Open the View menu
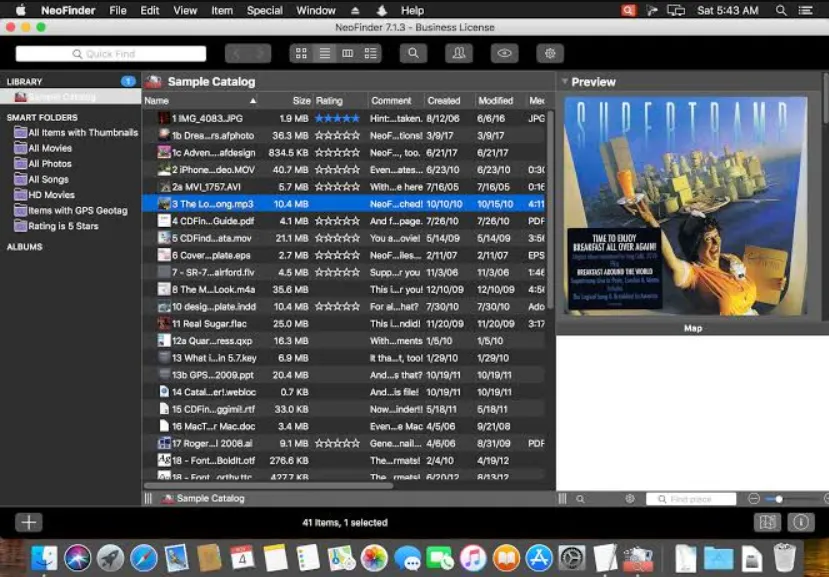 click(x=185, y=10)
